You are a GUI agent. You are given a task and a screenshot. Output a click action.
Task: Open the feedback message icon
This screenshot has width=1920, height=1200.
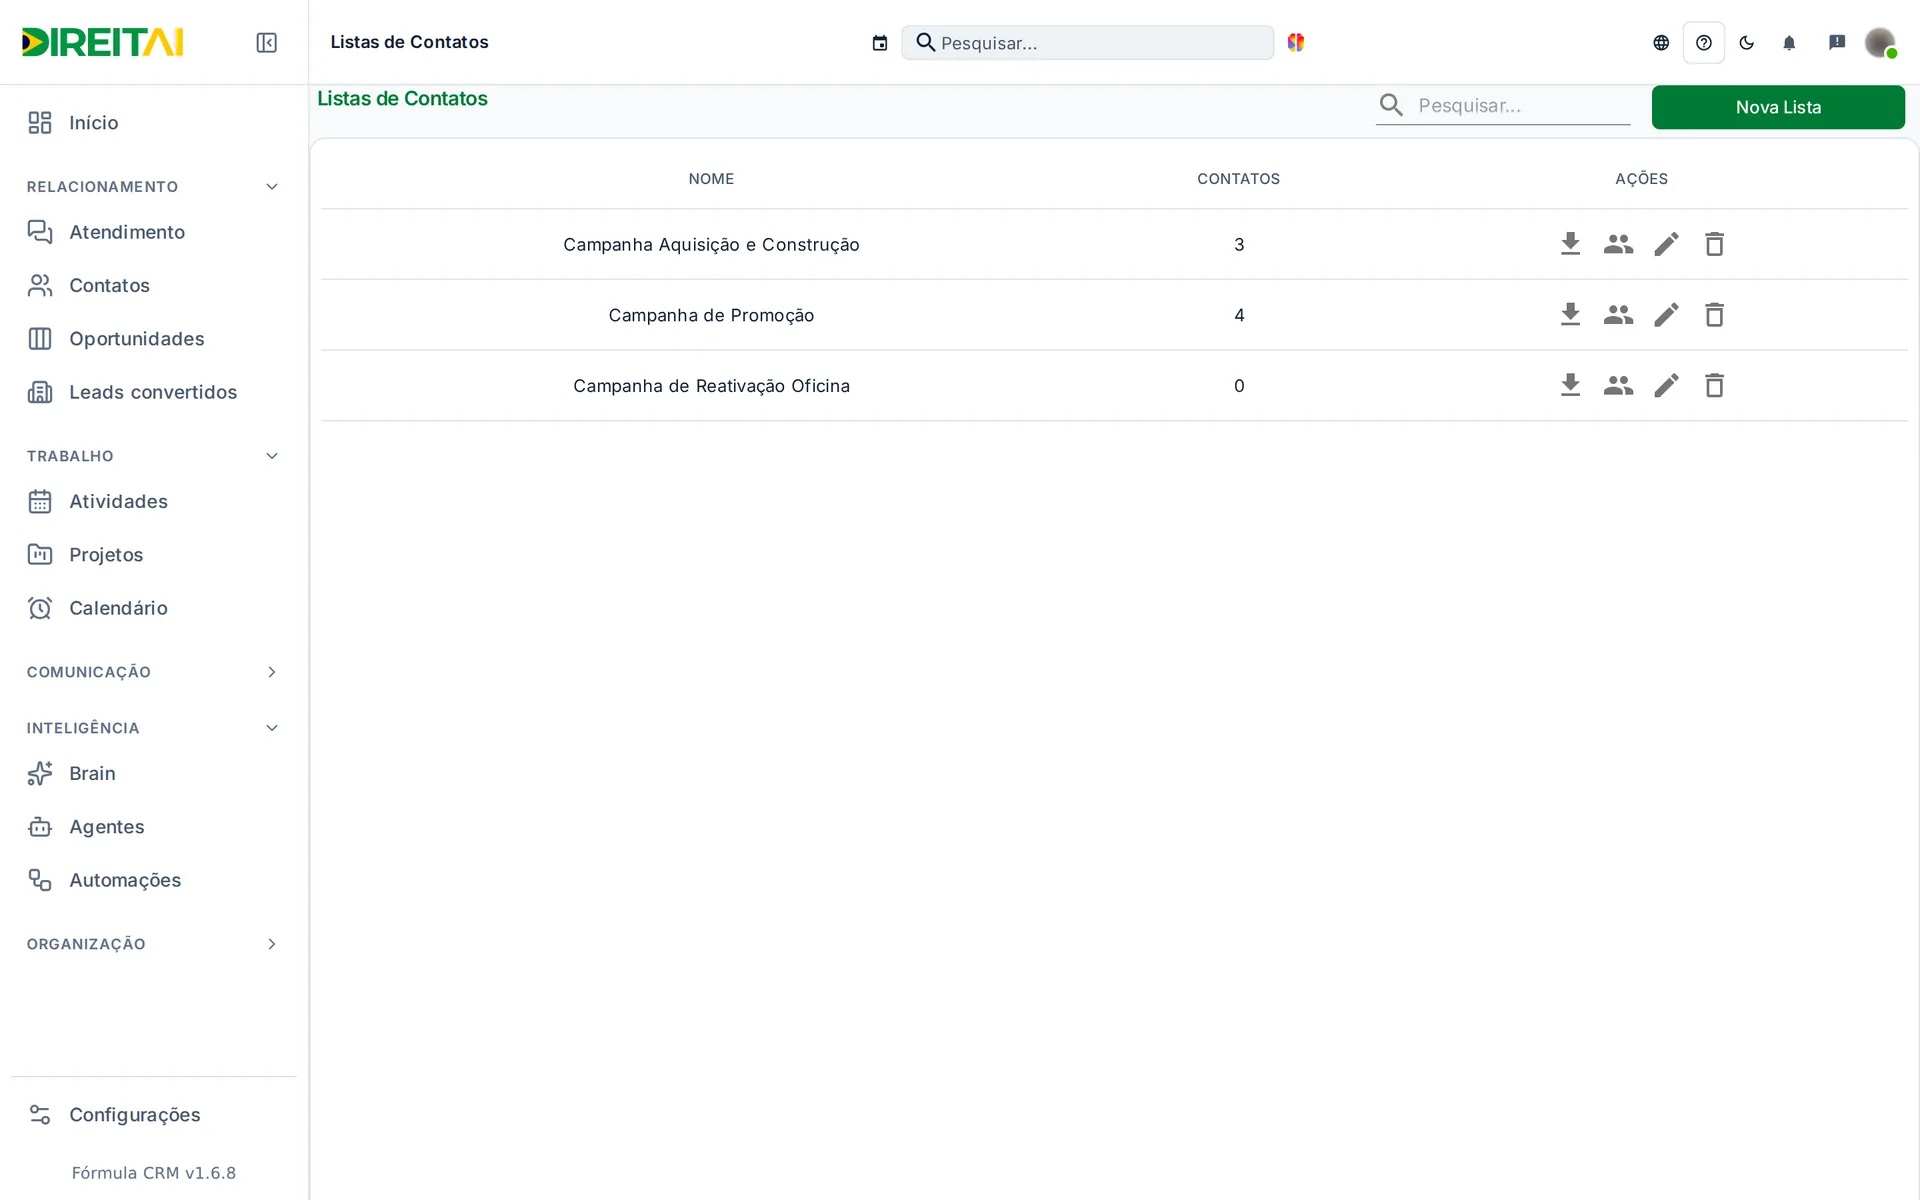1837,43
